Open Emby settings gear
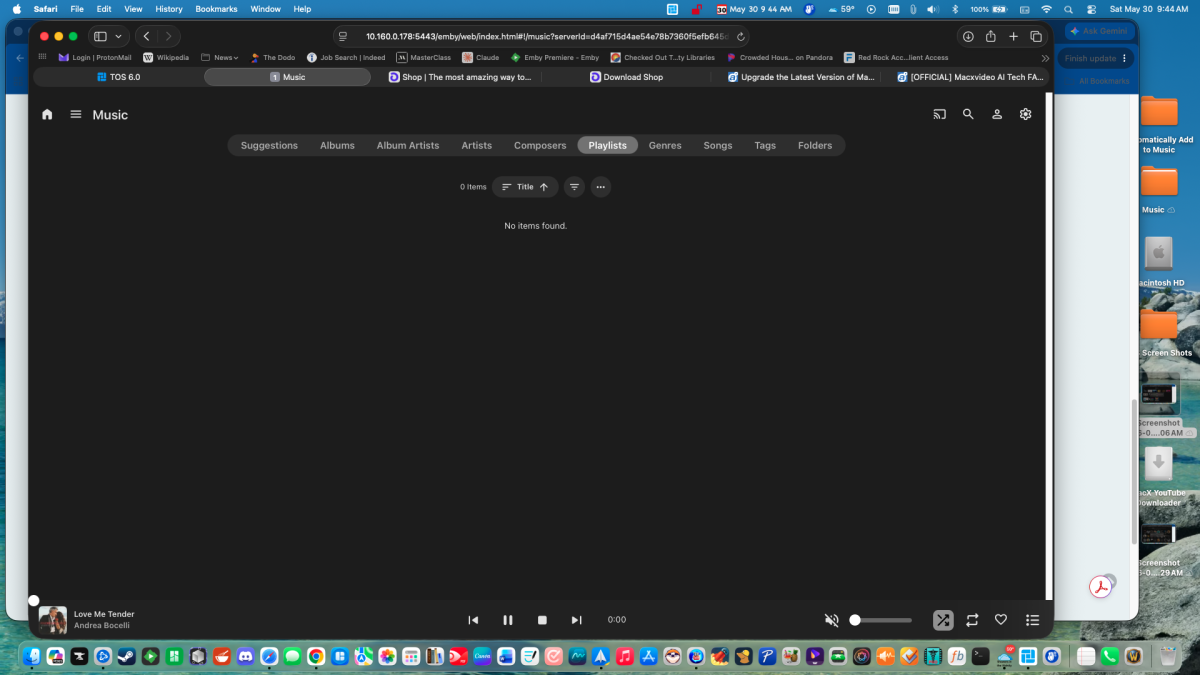This screenshot has height=675, width=1200. click(1025, 114)
